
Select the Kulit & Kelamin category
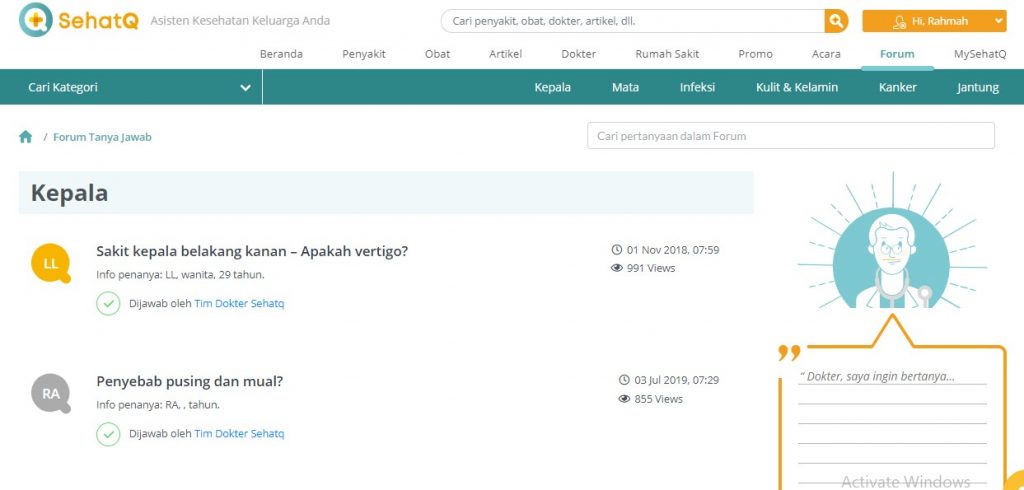(x=796, y=87)
